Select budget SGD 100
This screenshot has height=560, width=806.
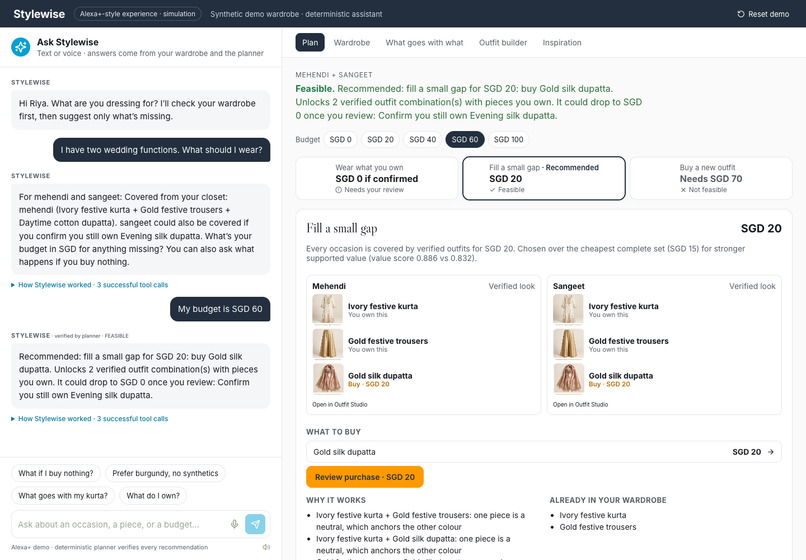[508, 139]
